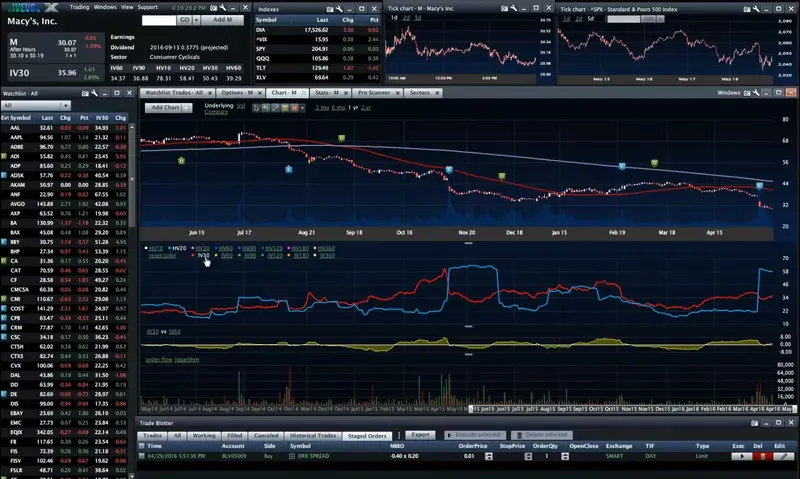Check the DRII SPREAD order row checkbox
Image resolution: width=800 pixels, height=479 pixels.
142,456
